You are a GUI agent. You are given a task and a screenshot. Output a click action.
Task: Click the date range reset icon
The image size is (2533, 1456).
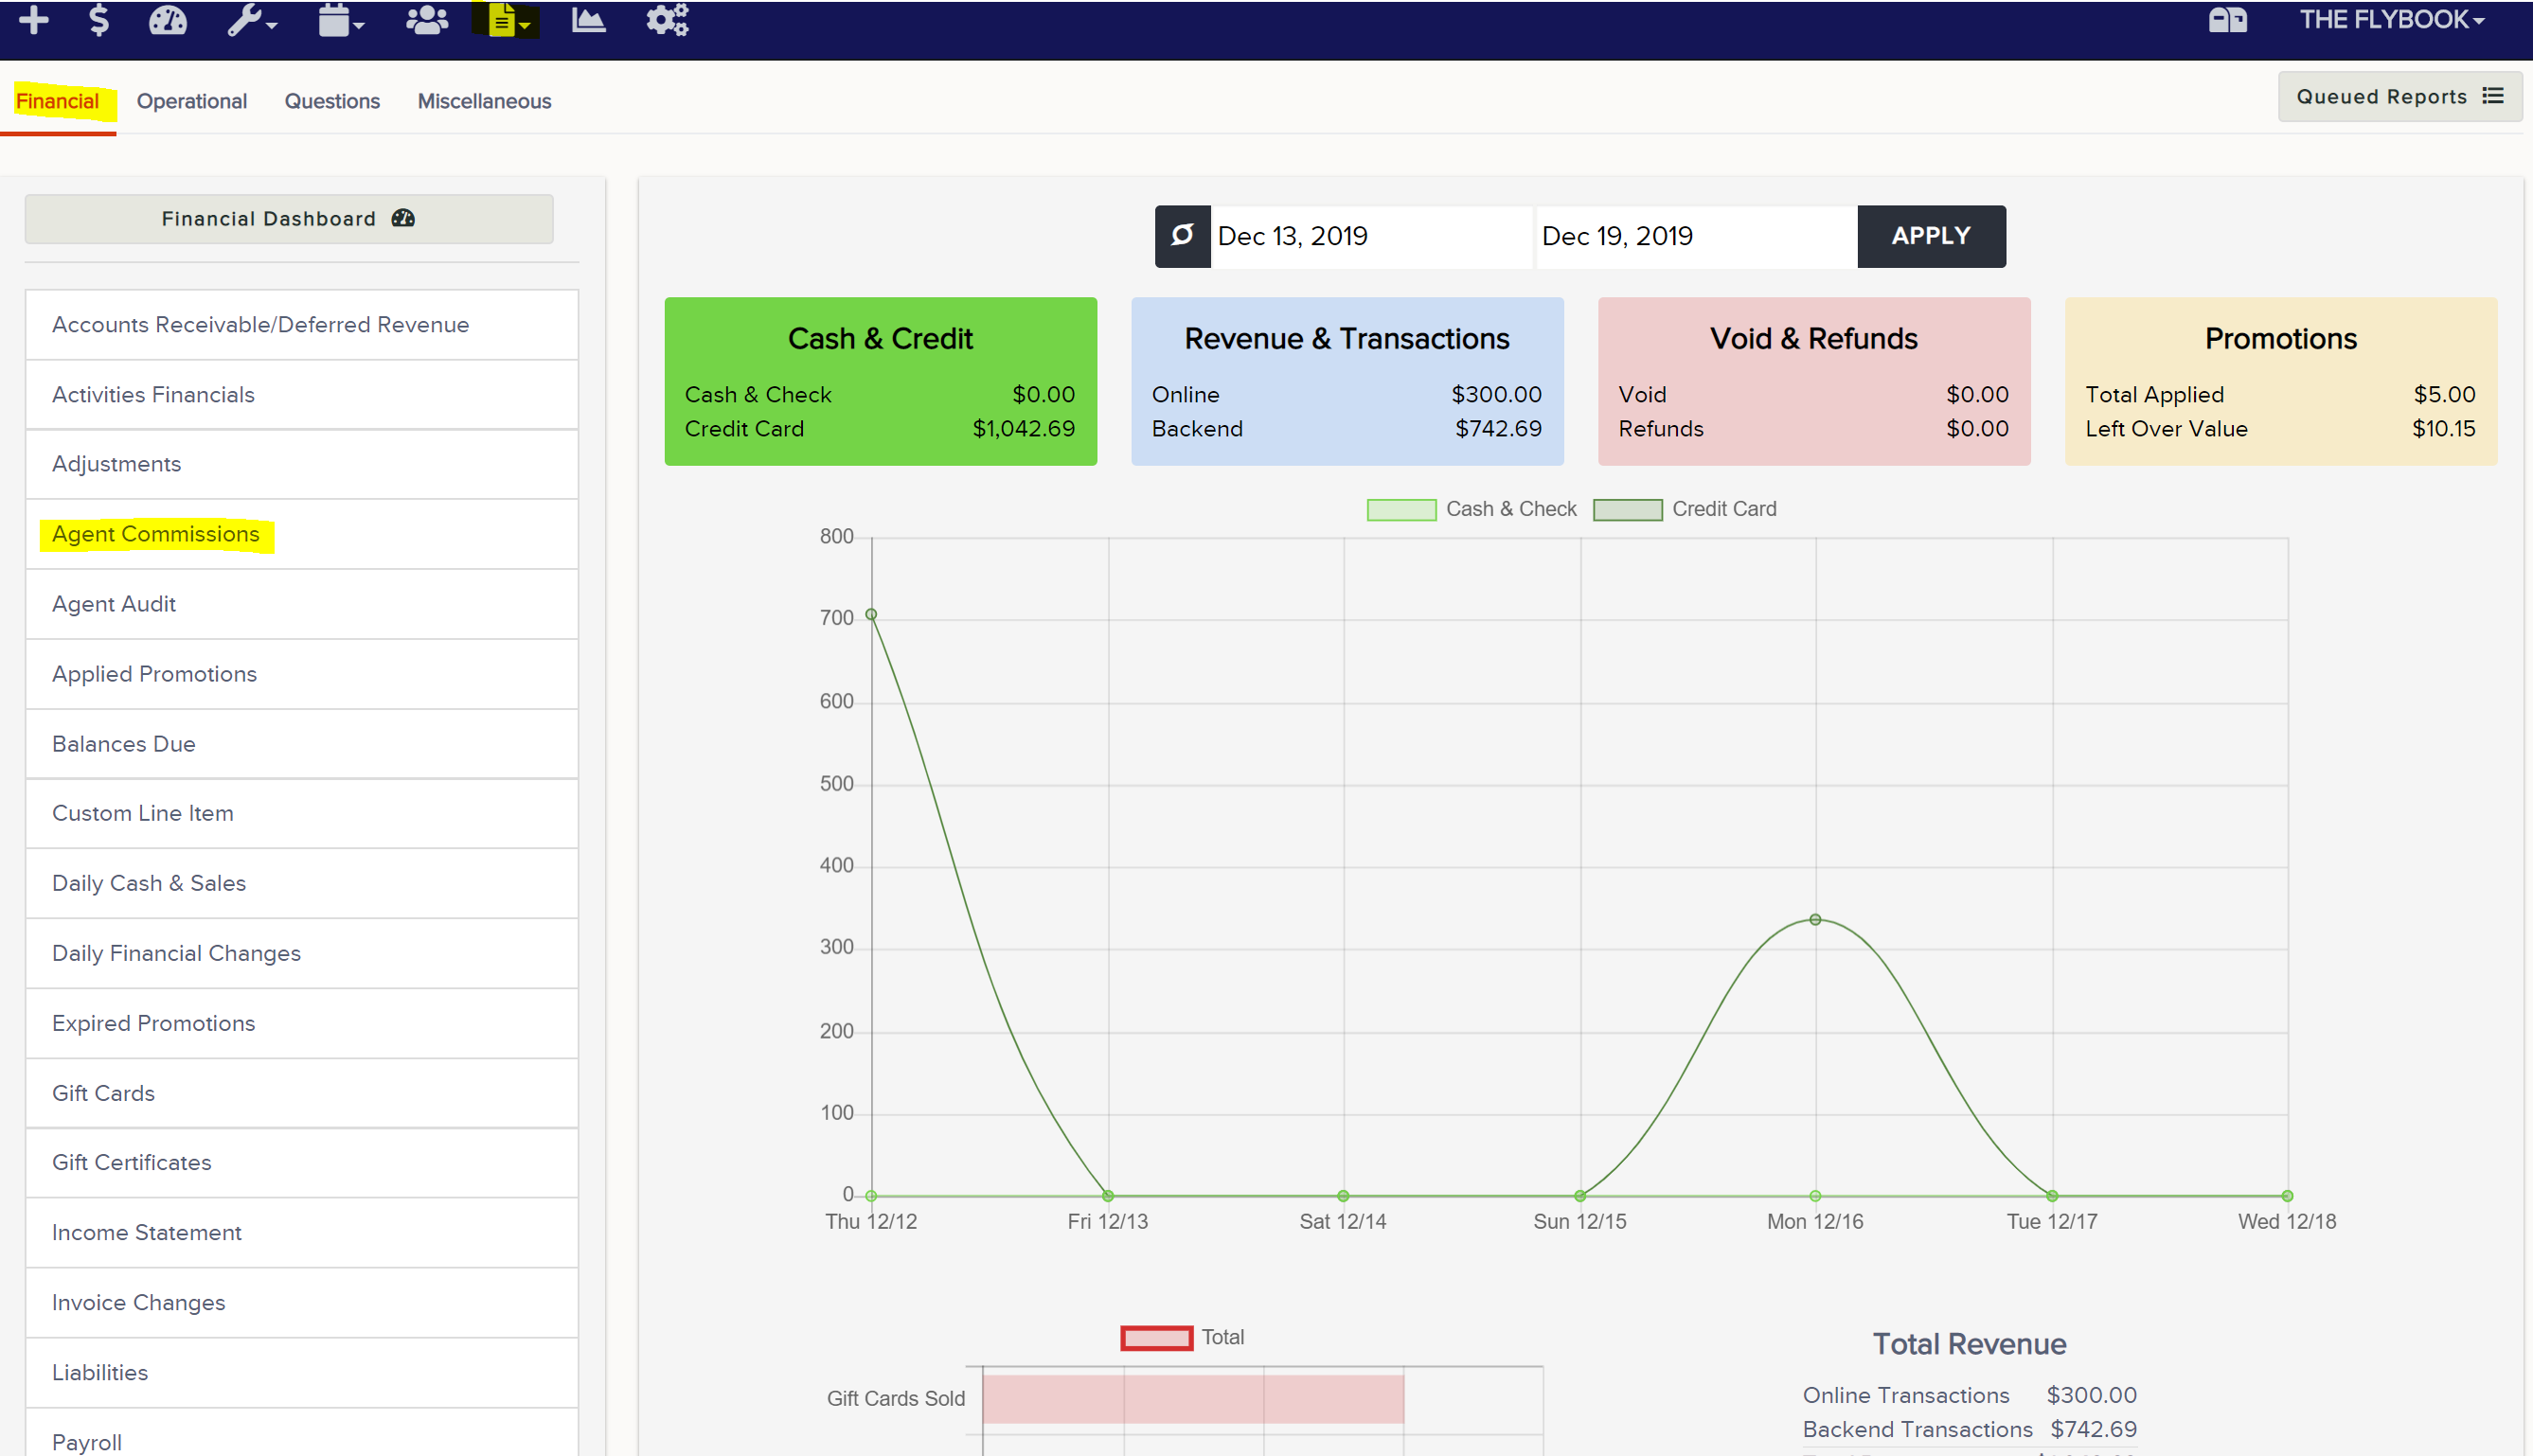1182,236
